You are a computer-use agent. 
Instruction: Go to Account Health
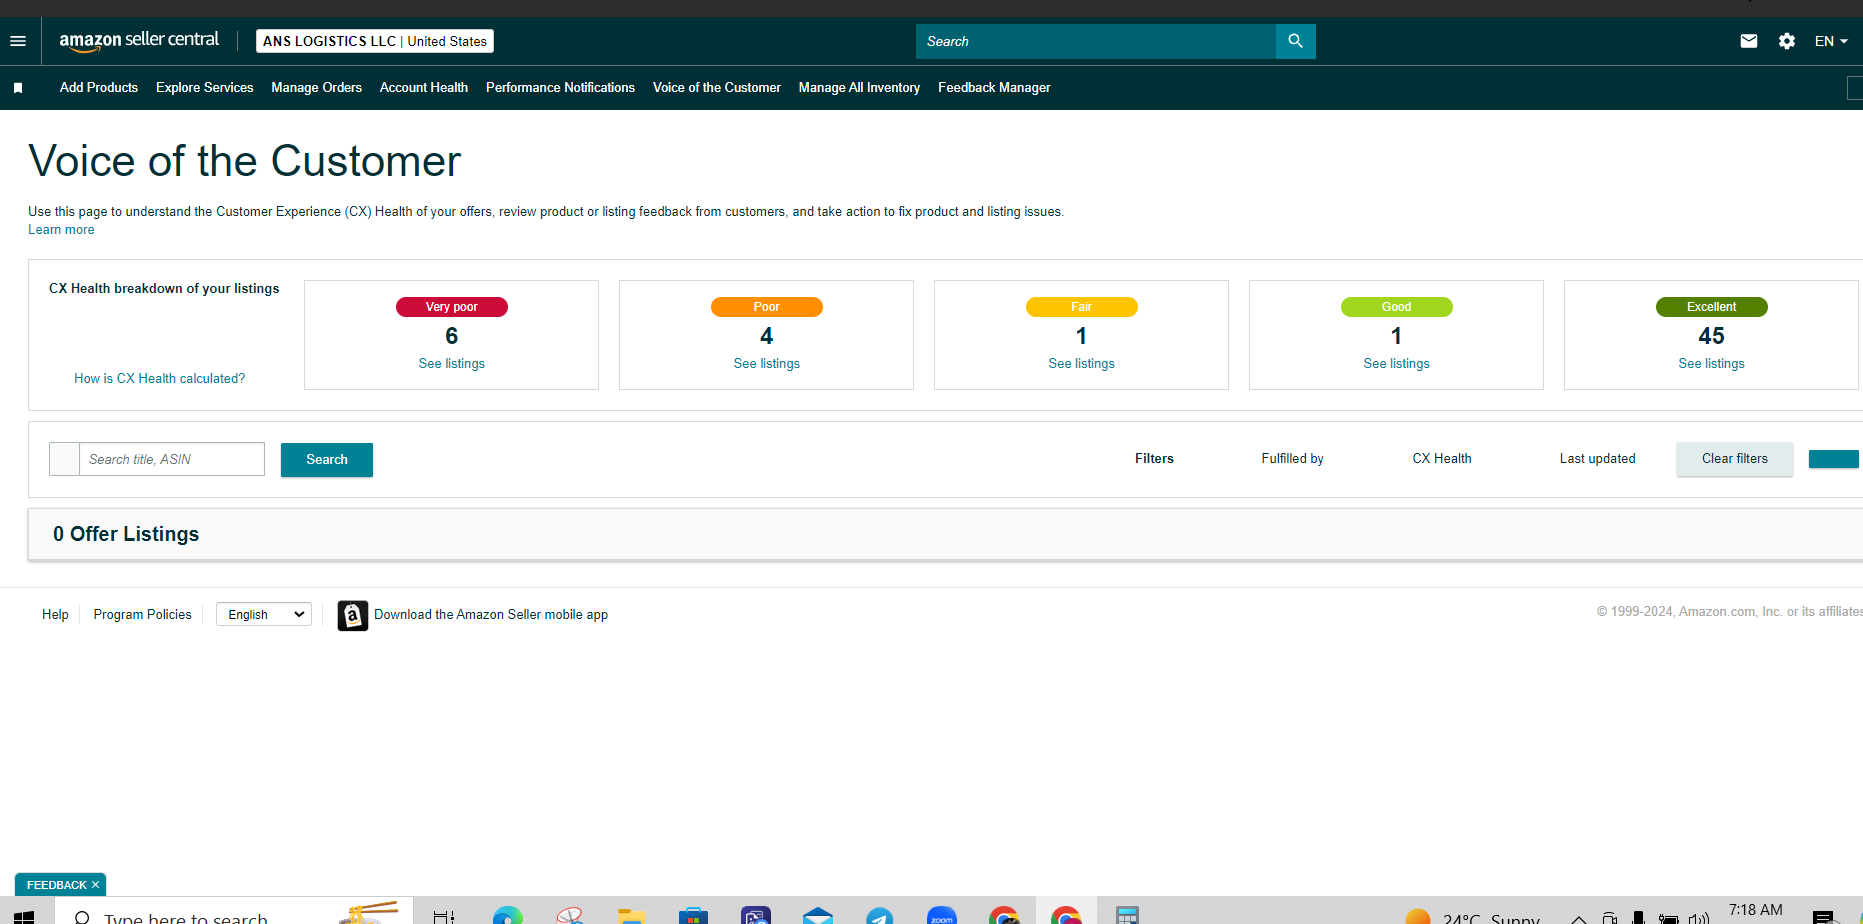pyautogui.click(x=424, y=88)
